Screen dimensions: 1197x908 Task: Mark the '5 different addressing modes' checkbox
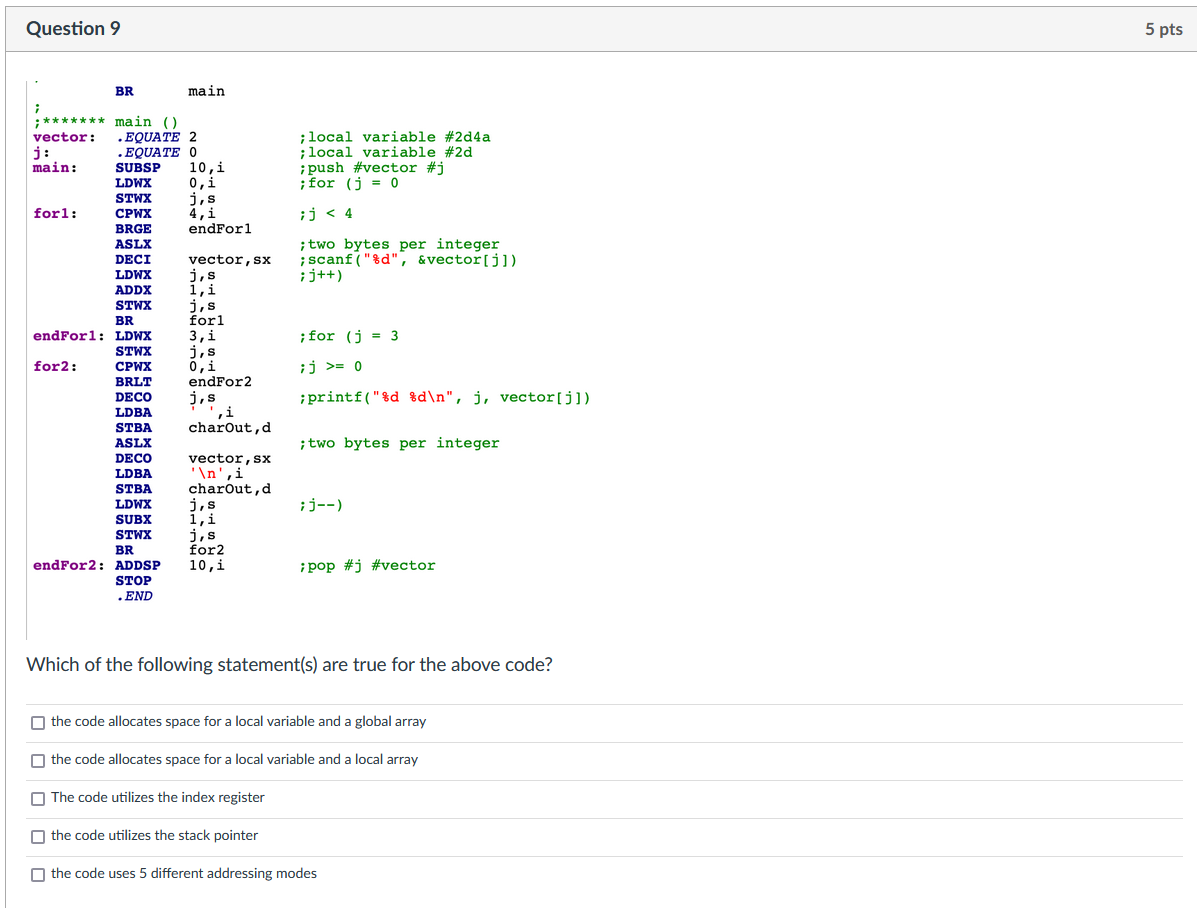coord(38,875)
